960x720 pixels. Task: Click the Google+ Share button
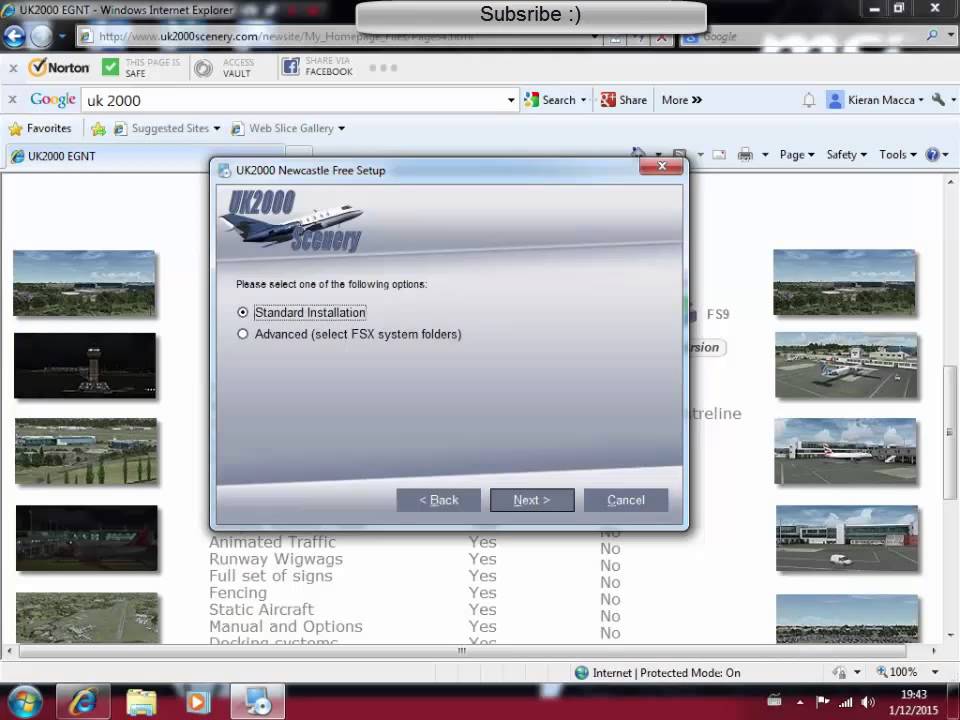pos(624,100)
